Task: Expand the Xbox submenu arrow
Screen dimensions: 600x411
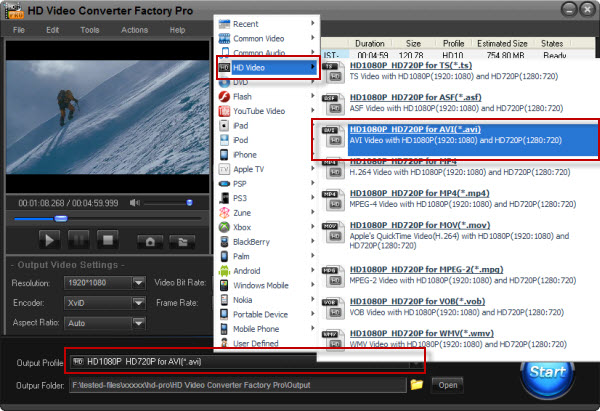Action: [313, 227]
